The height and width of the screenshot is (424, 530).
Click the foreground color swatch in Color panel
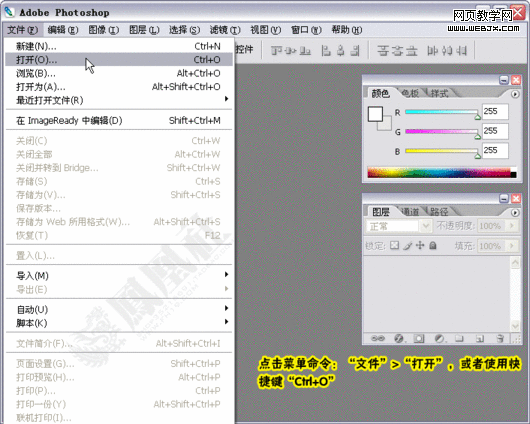pos(375,114)
